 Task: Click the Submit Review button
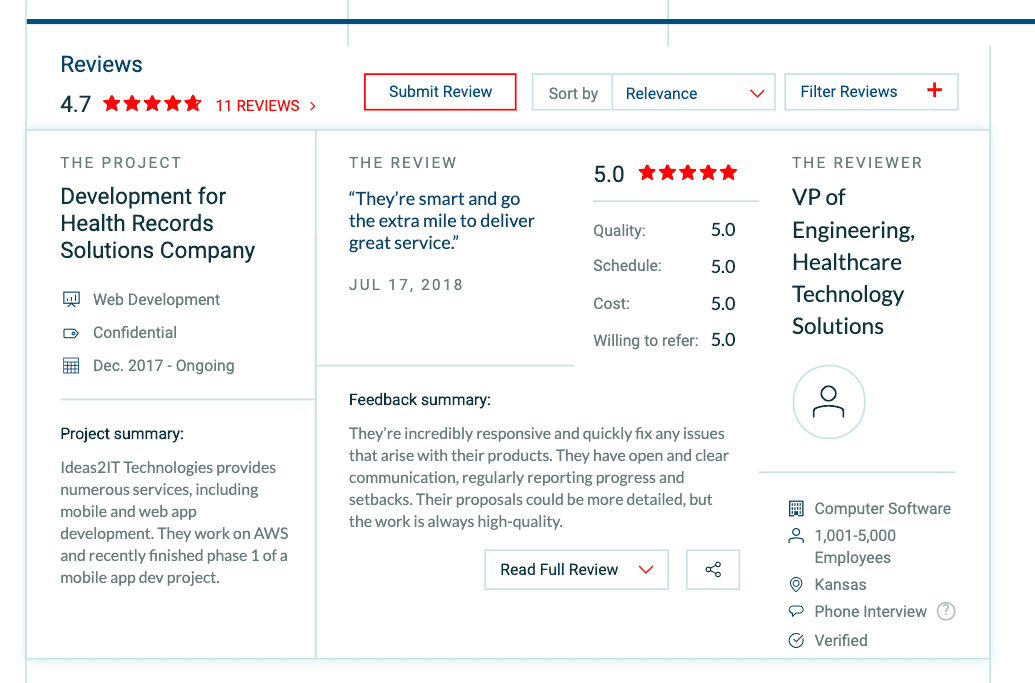click(440, 92)
